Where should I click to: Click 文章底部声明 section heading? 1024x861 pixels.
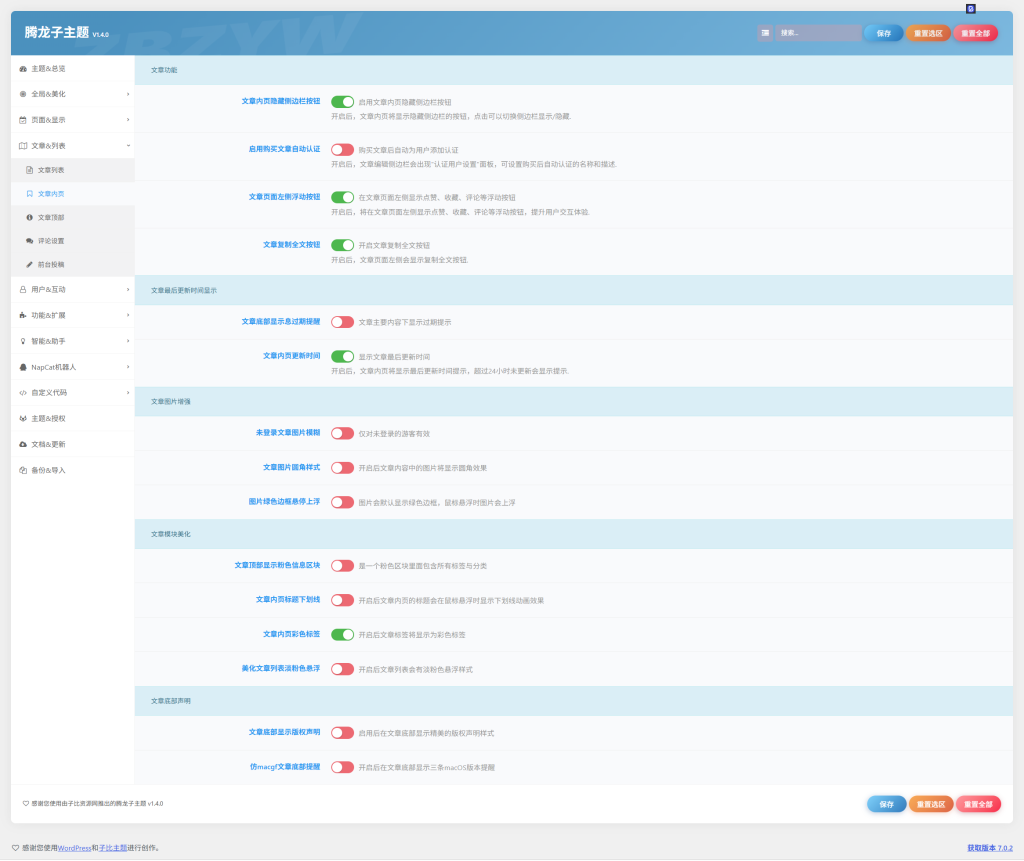pos(171,702)
